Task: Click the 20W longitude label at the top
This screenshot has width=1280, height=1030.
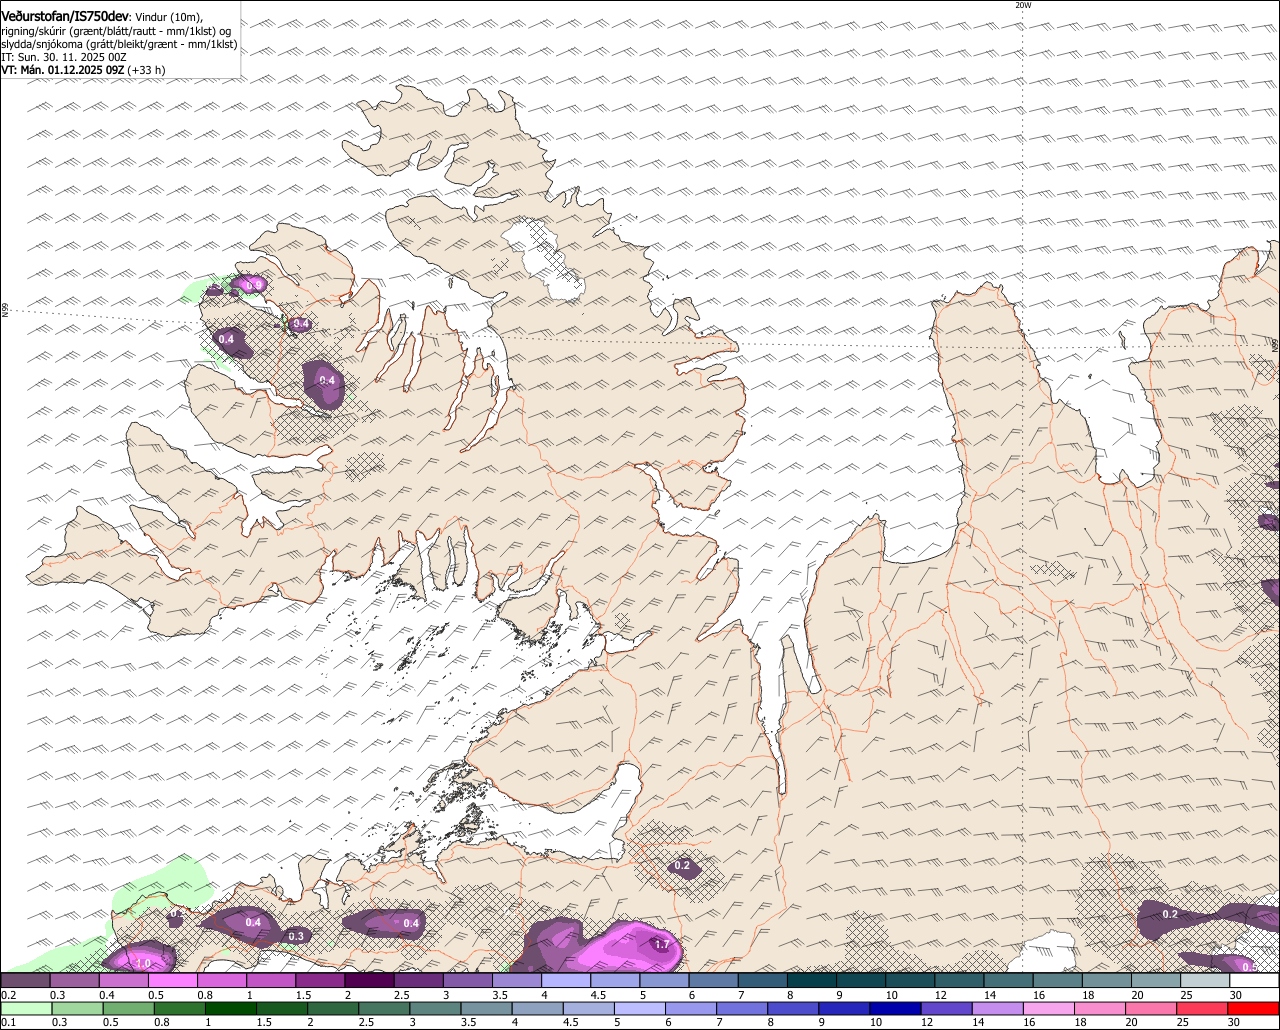Action: (x=1022, y=5)
